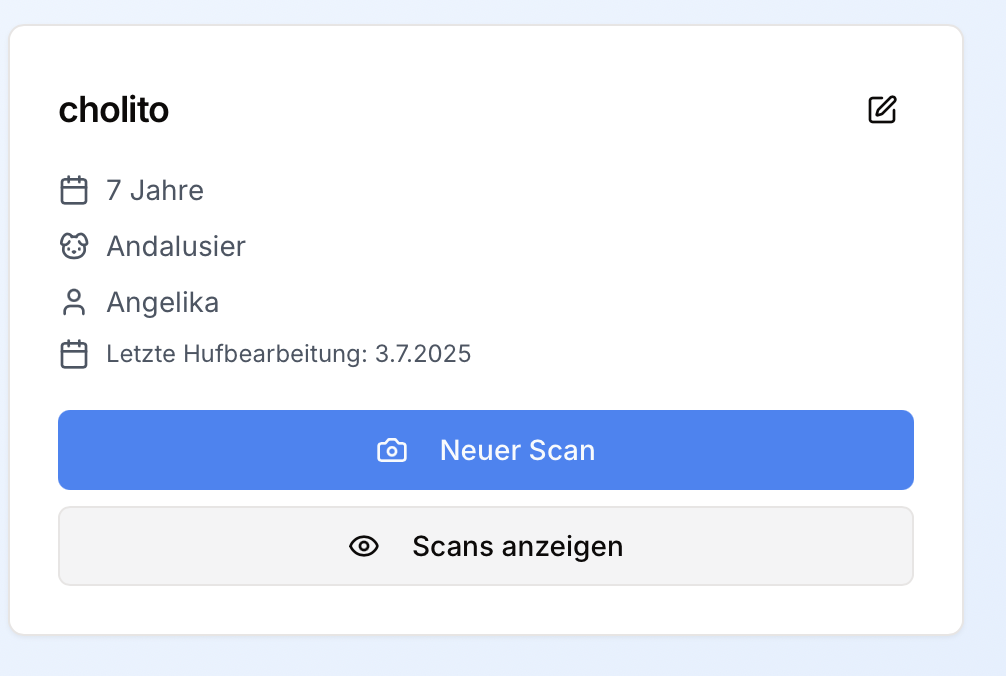
Task: Click the owner name Angelika
Action: pos(163,302)
